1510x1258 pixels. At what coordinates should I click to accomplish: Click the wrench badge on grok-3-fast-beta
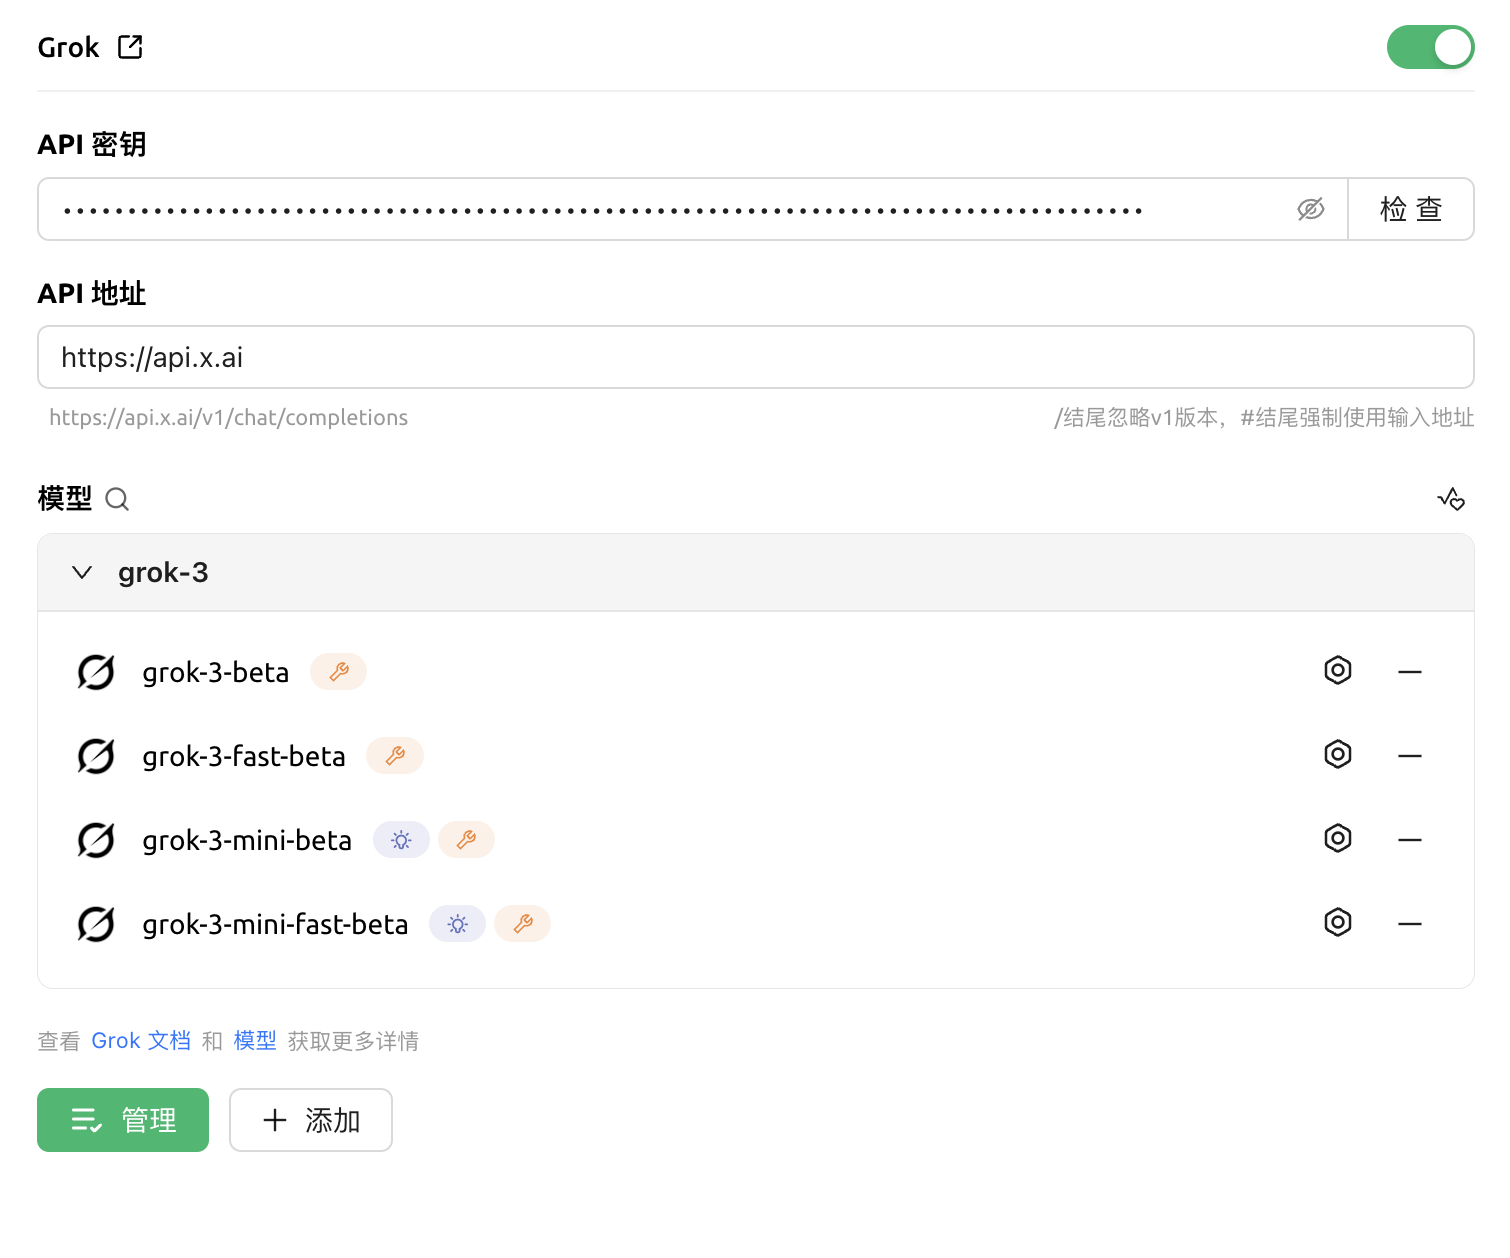point(394,756)
